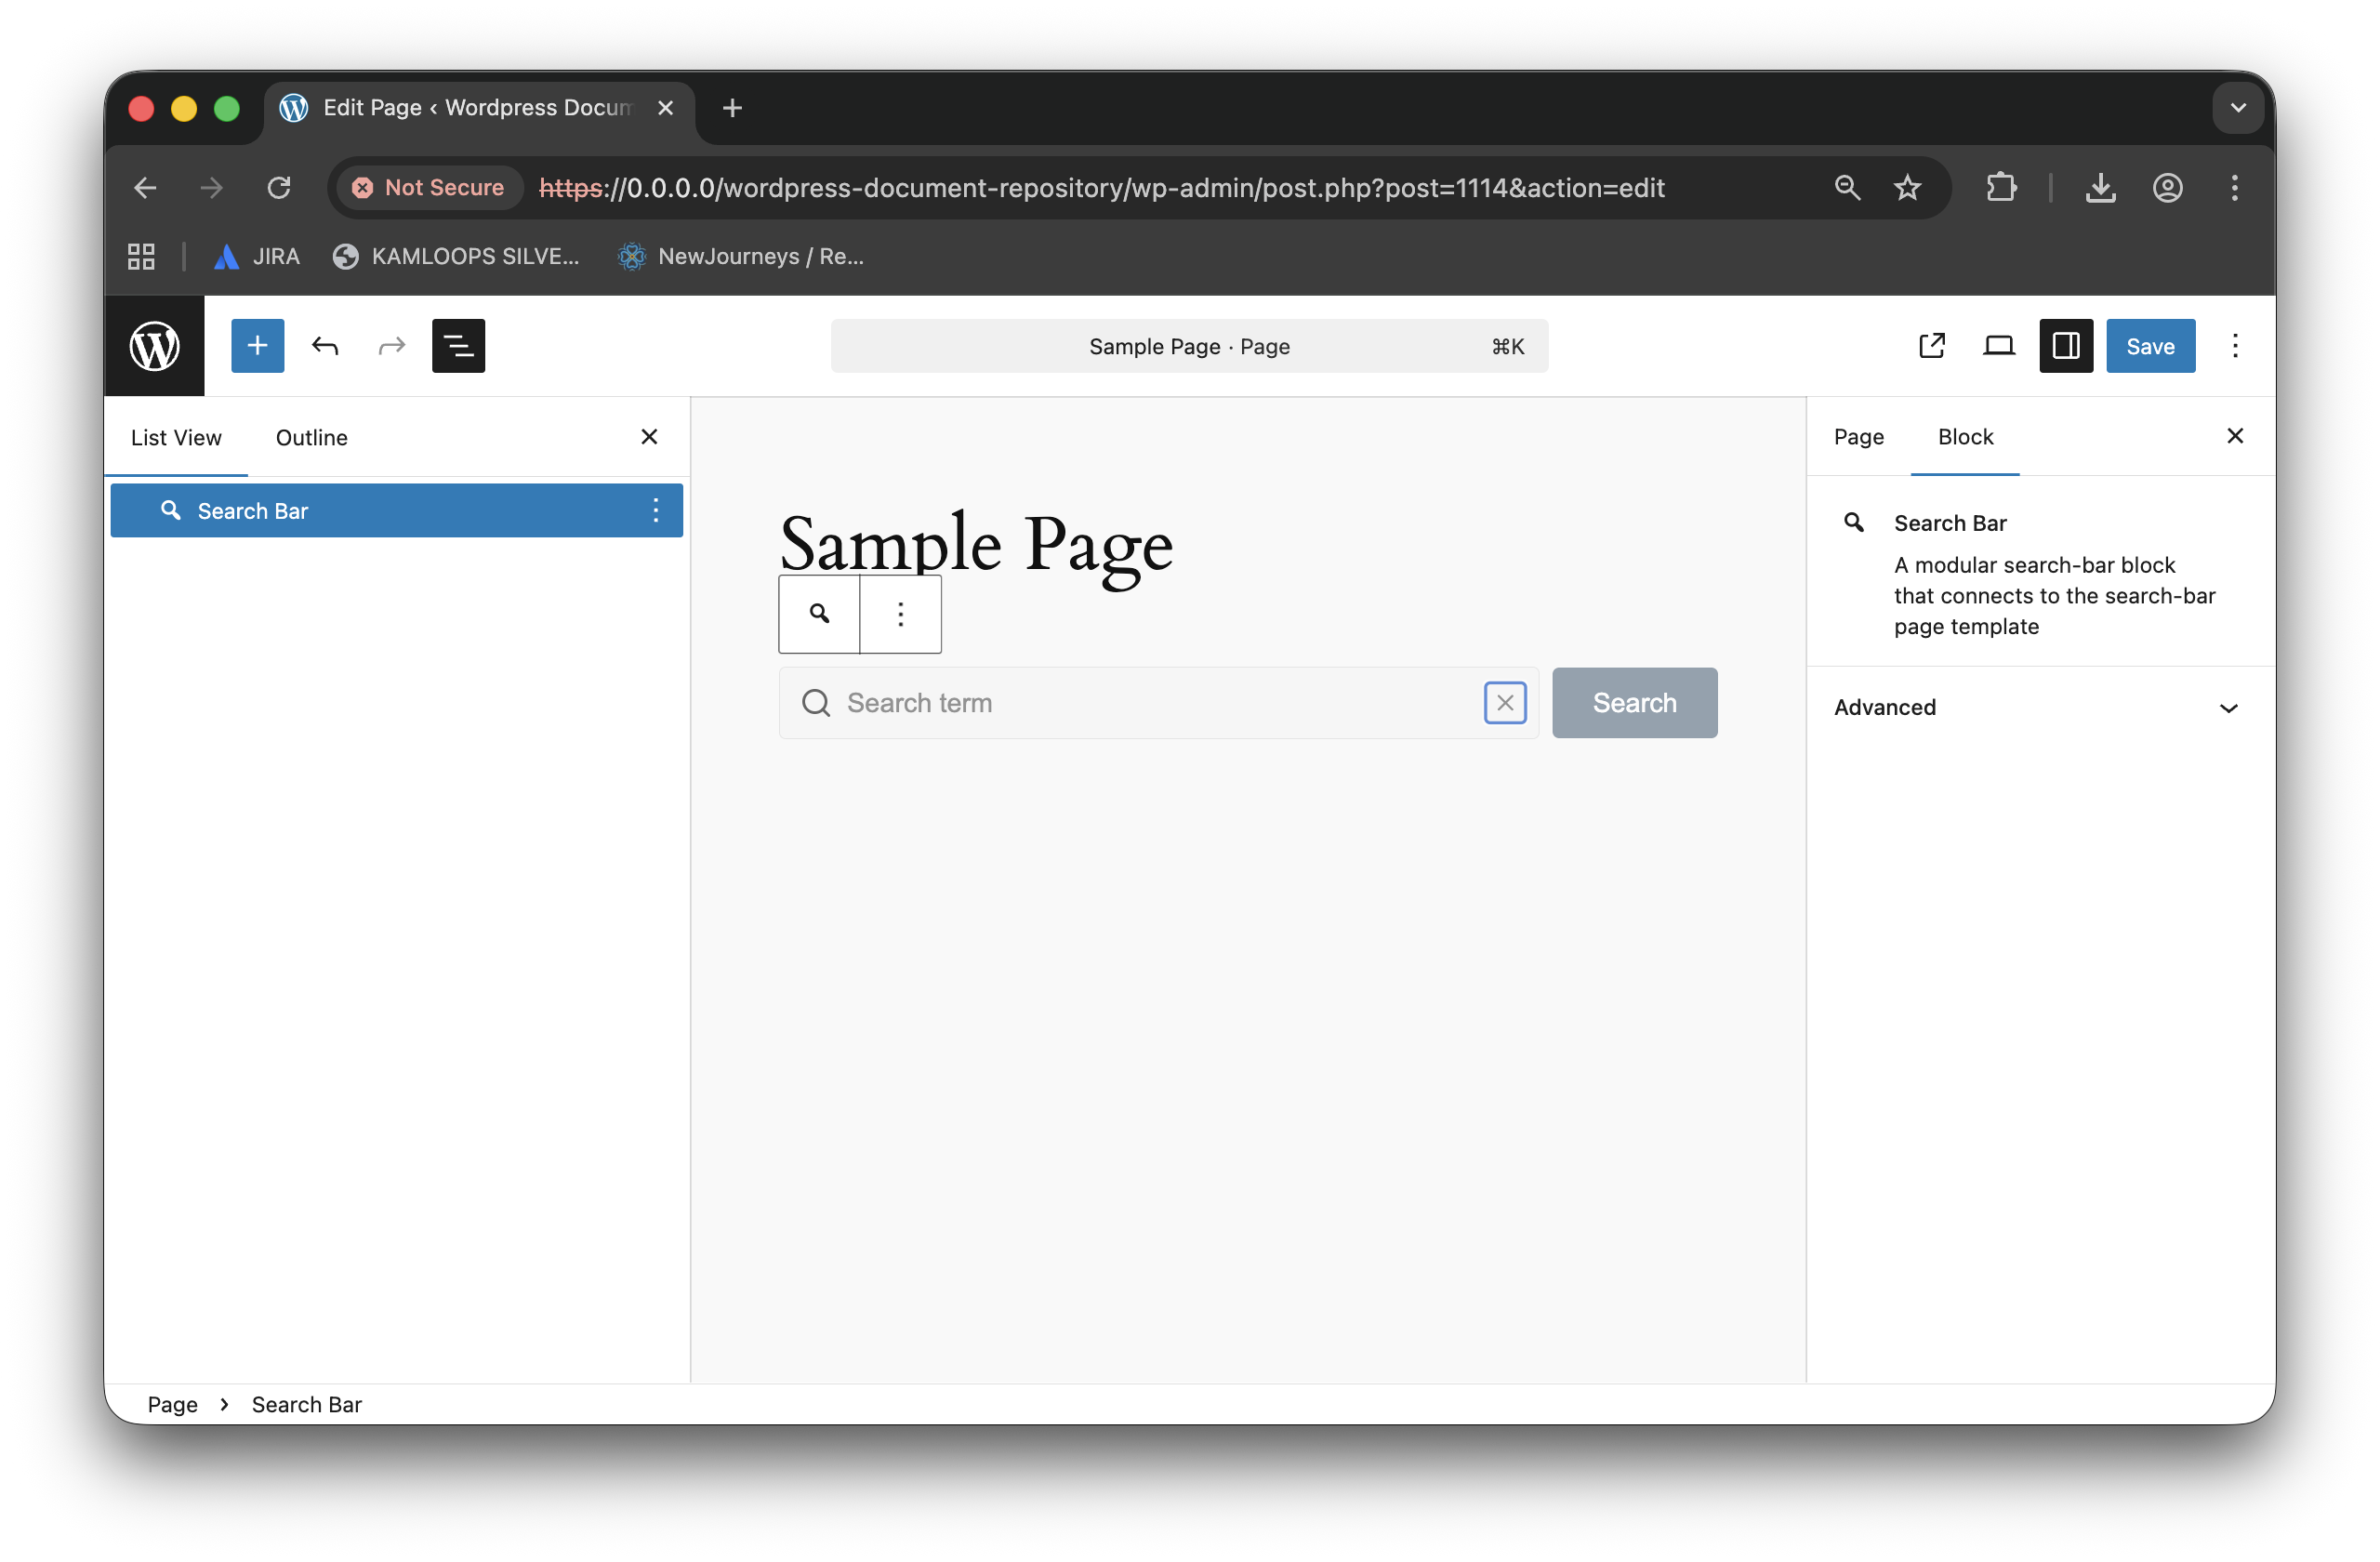The height and width of the screenshot is (1562, 2380).
Task: Open the editor options three-dot menu
Action: click(x=2234, y=346)
